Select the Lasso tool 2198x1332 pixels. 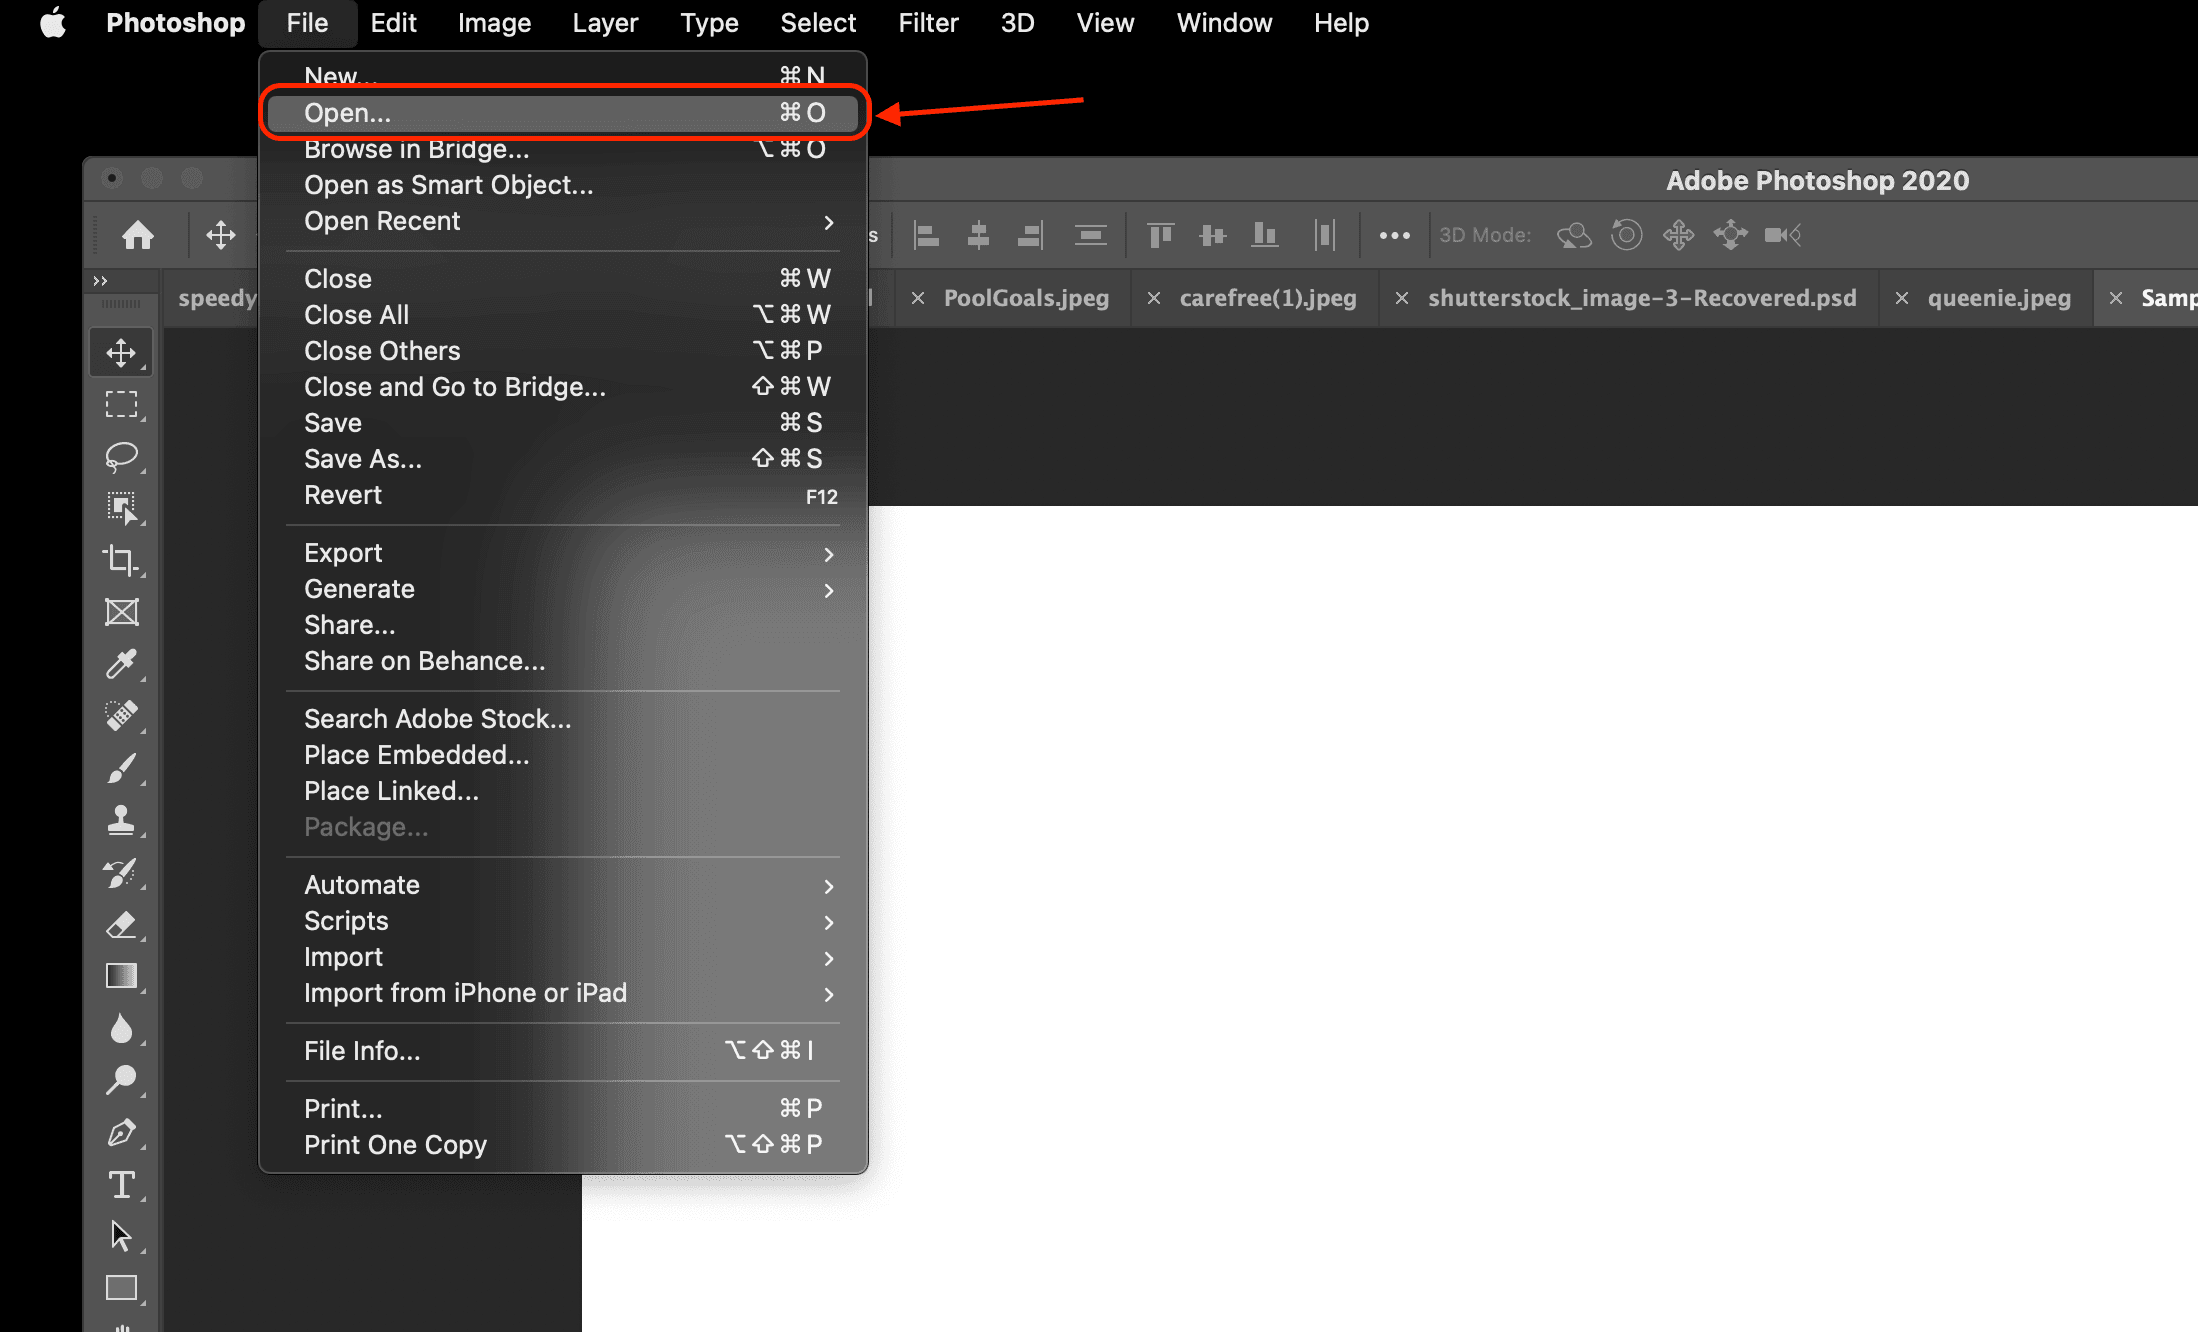[121, 456]
